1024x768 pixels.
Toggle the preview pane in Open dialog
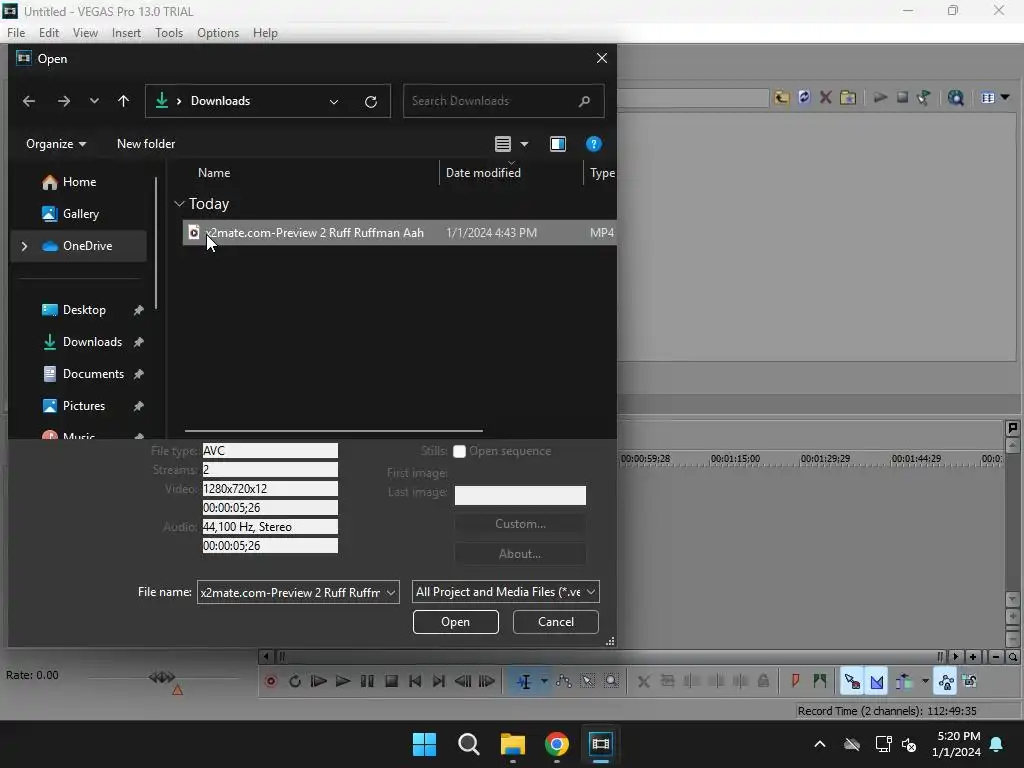pyautogui.click(x=558, y=144)
